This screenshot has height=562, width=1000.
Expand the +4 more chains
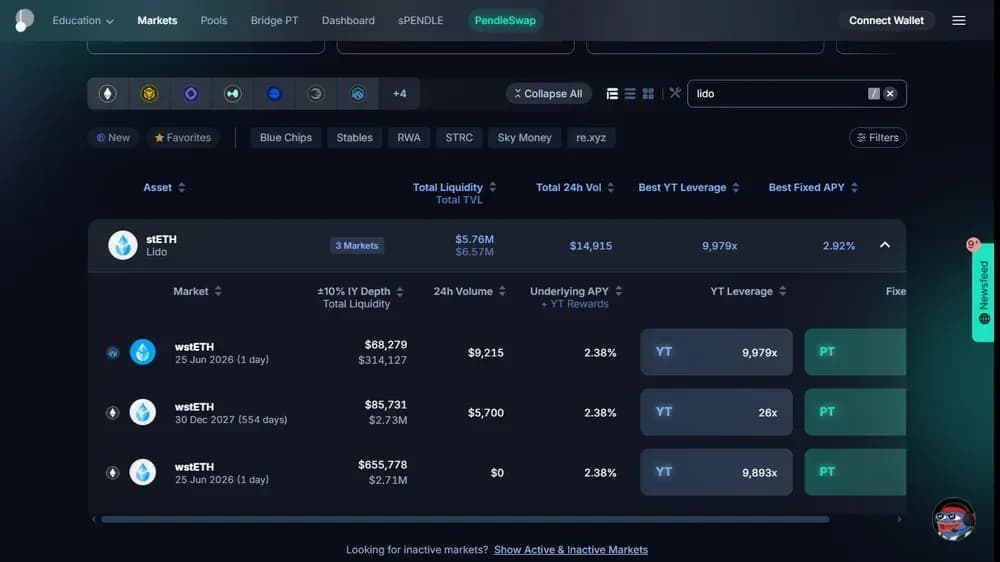pyautogui.click(x=399, y=94)
